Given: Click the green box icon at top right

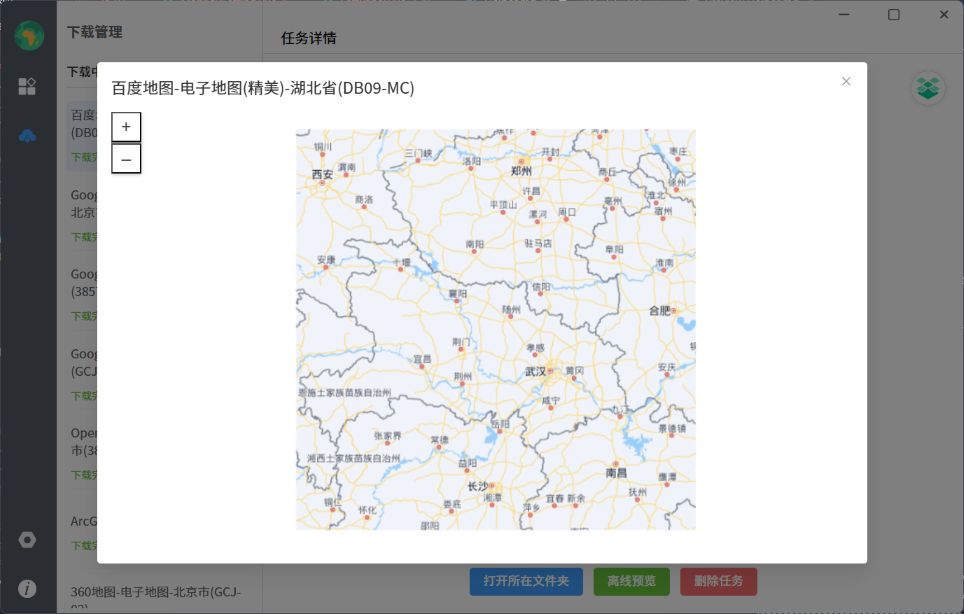Looking at the screenshot, I should point(928,88).
